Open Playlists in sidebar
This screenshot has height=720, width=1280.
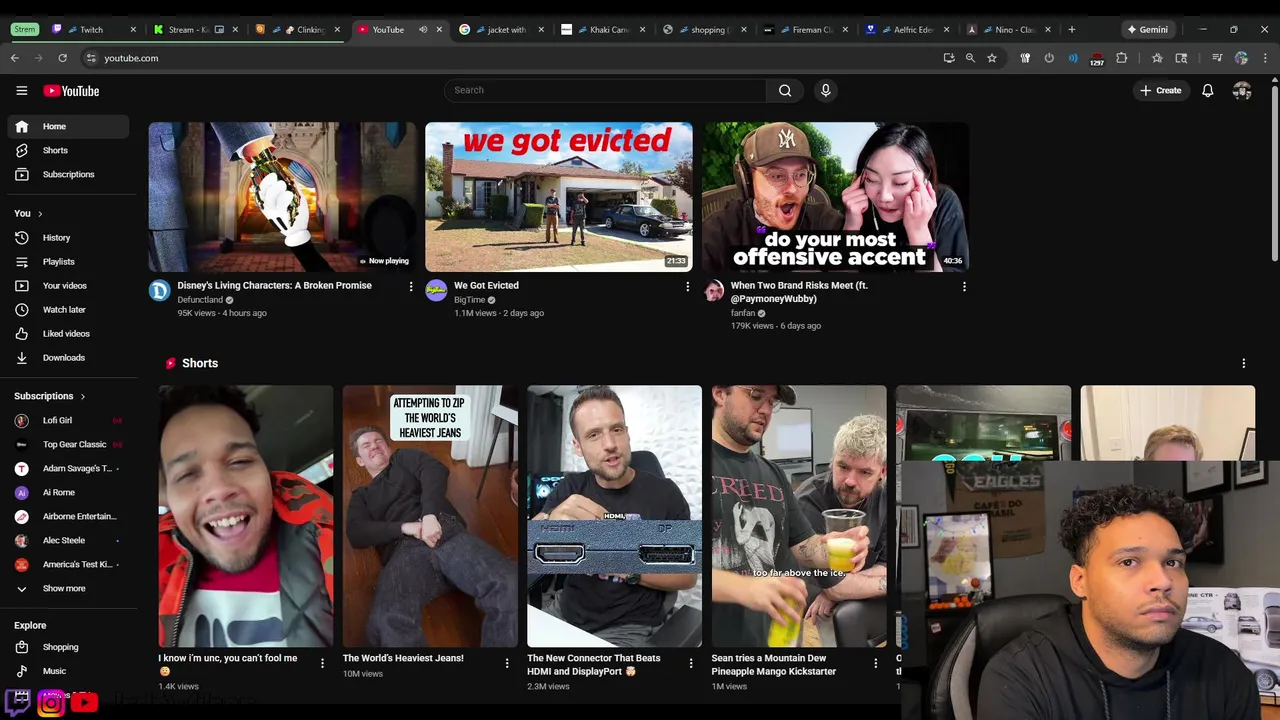coord(68,262)
